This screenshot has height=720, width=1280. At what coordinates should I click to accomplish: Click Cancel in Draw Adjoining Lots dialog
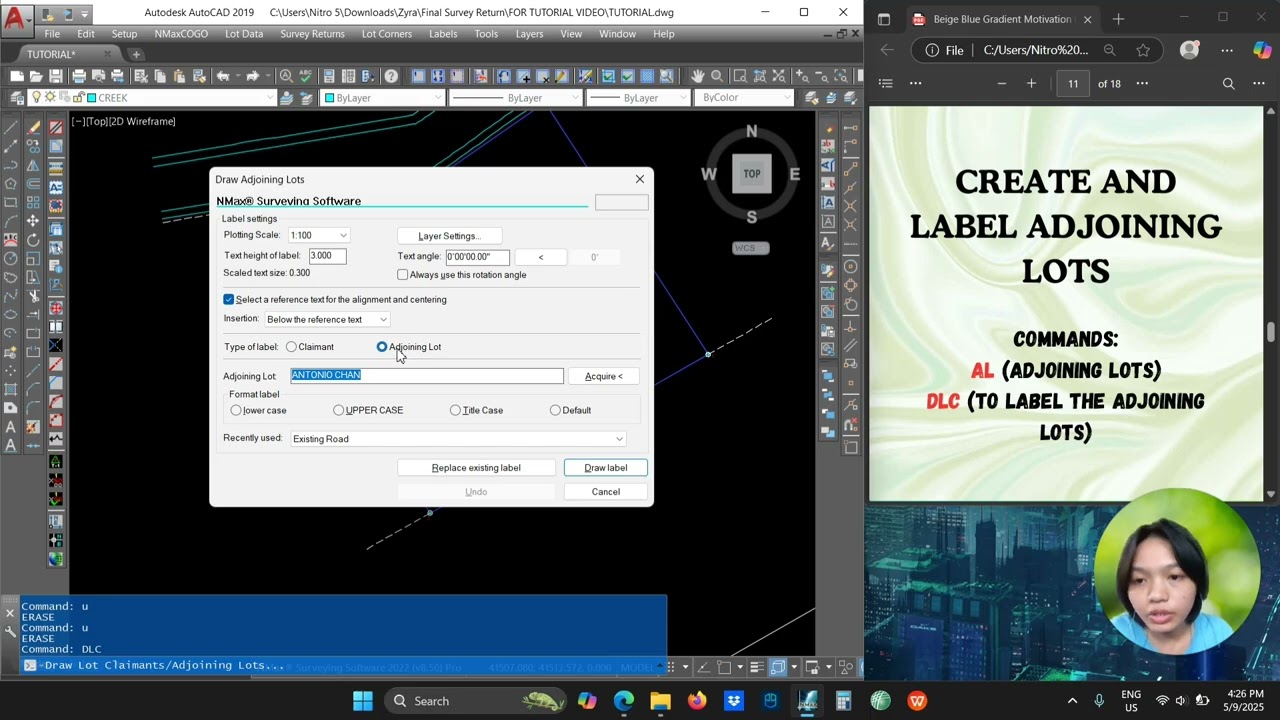pyautogui.click(x=606, y=492)
